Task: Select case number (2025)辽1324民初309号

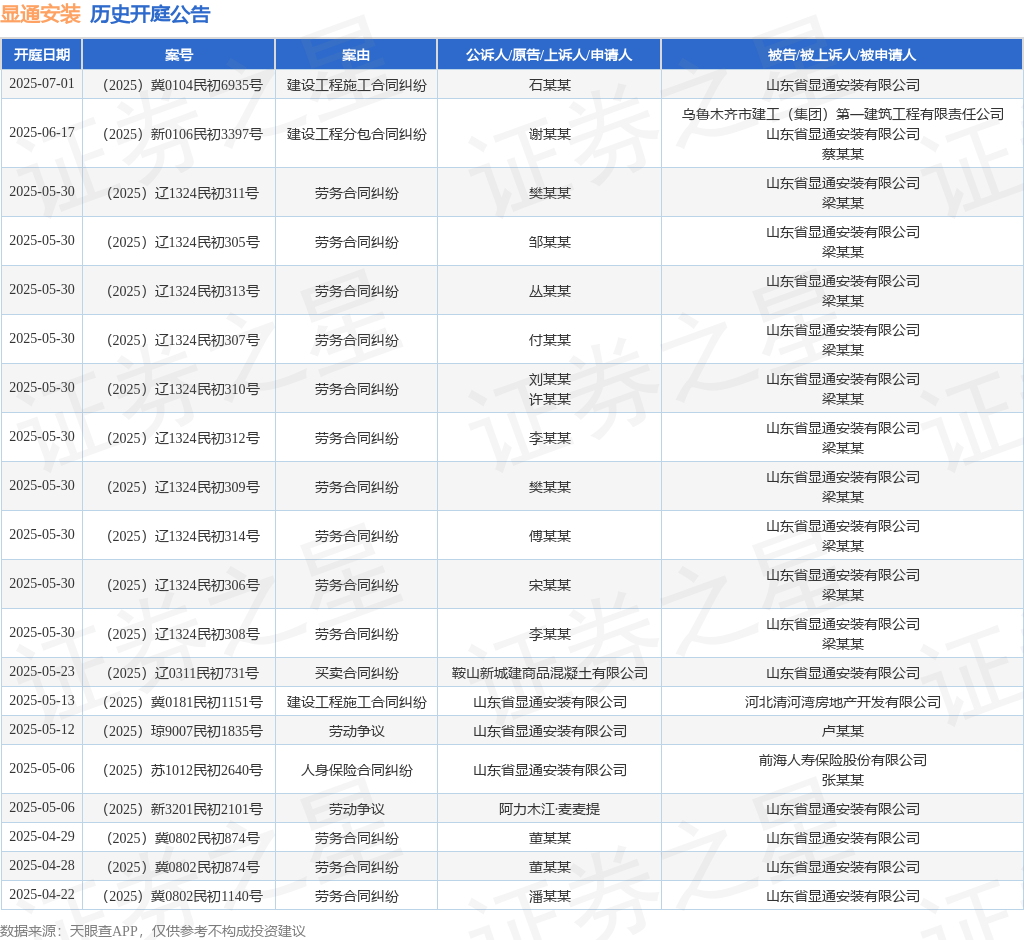Action: point(179,487)
